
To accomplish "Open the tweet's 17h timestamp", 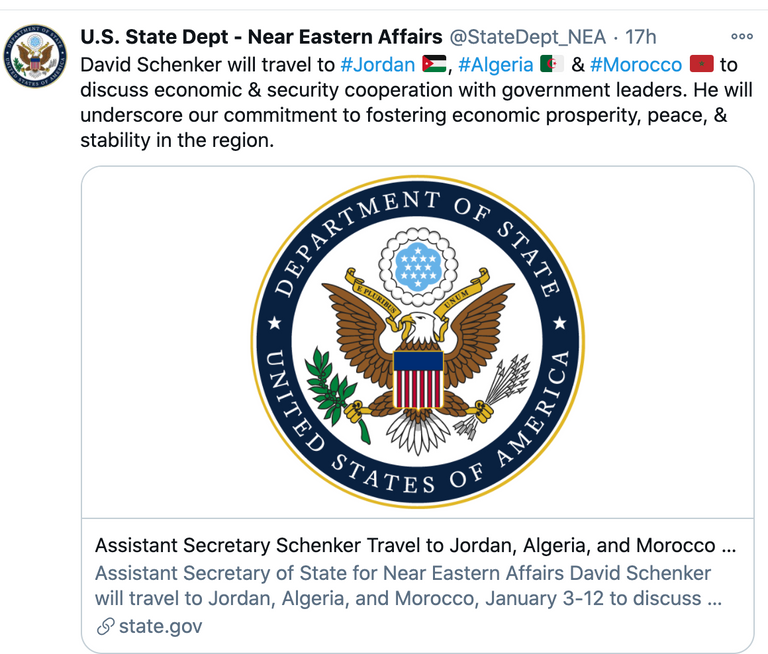I will point(641,37).
